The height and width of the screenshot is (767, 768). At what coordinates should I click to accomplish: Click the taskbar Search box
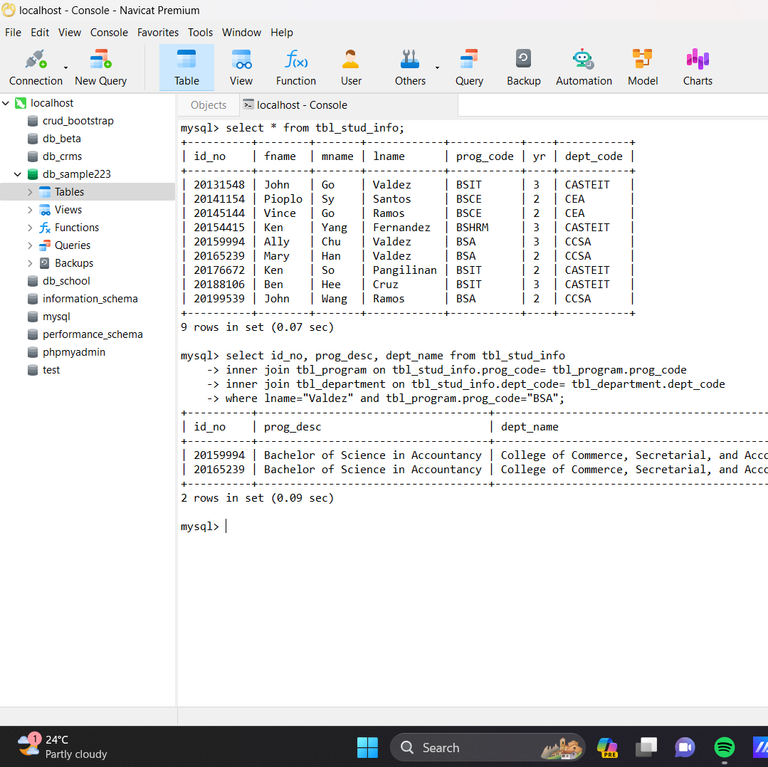tap(488, 747)
